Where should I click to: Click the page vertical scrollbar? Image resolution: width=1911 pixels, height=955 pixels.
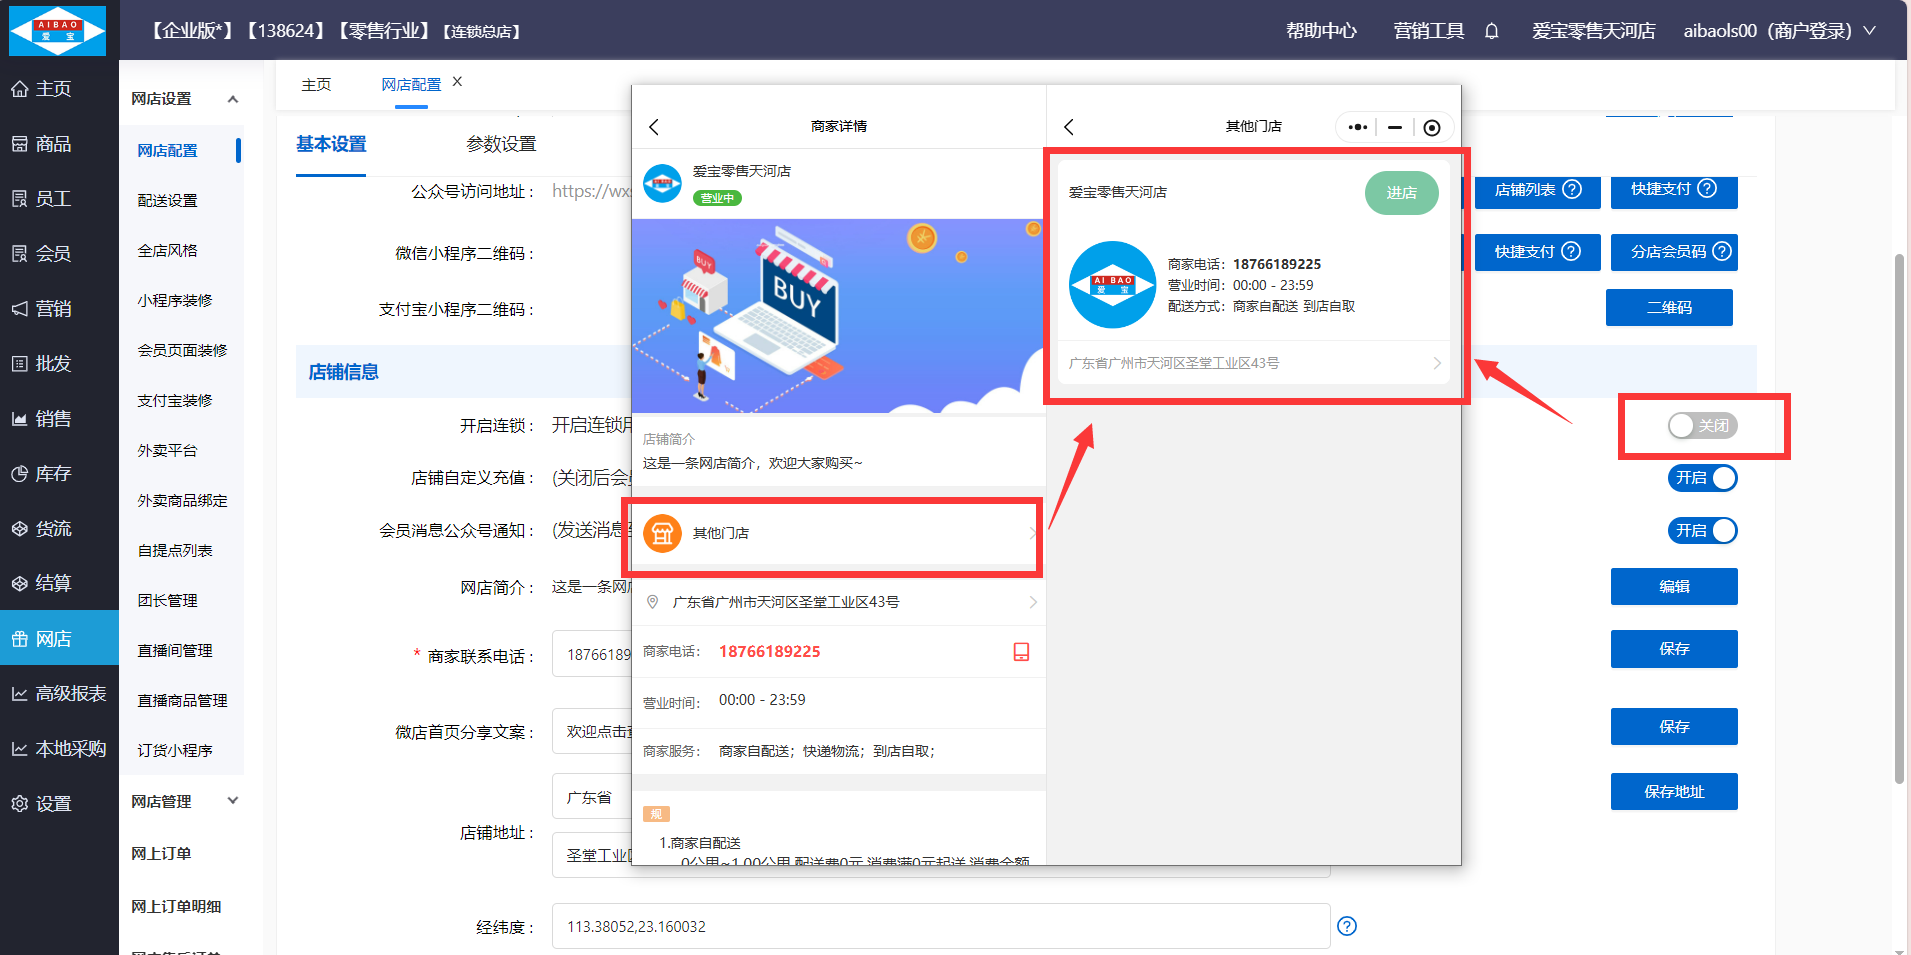[x=1899, y=520]
